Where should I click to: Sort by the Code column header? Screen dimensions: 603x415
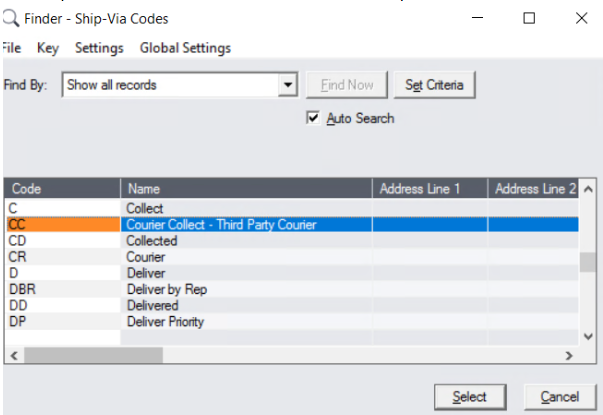point(62,188)
